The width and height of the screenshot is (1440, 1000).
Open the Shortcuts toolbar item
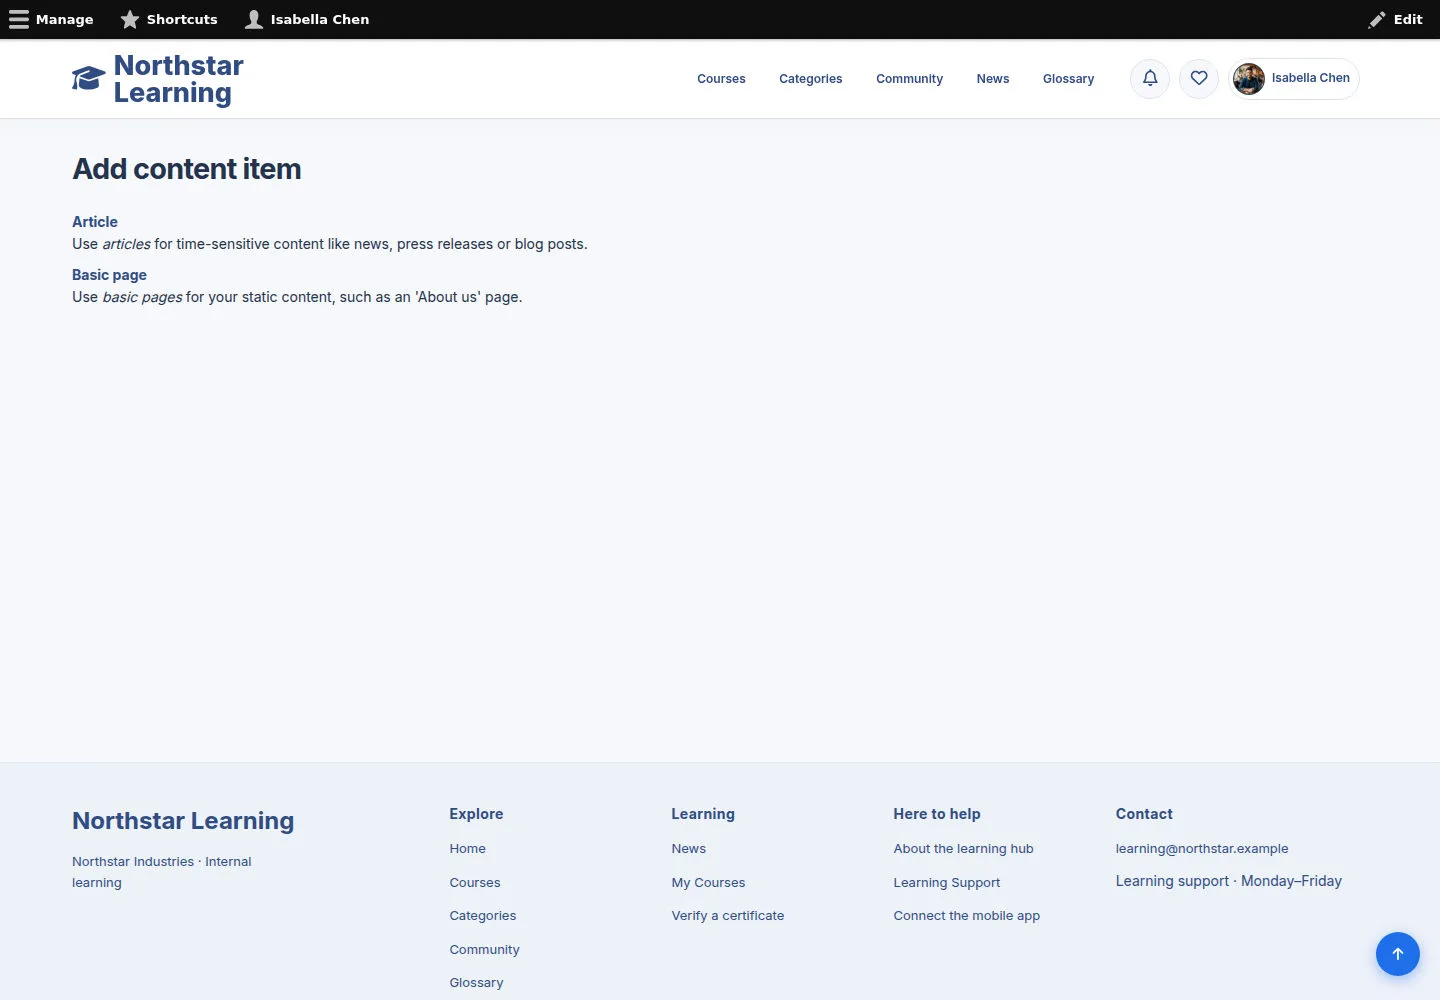click(169, 19)
